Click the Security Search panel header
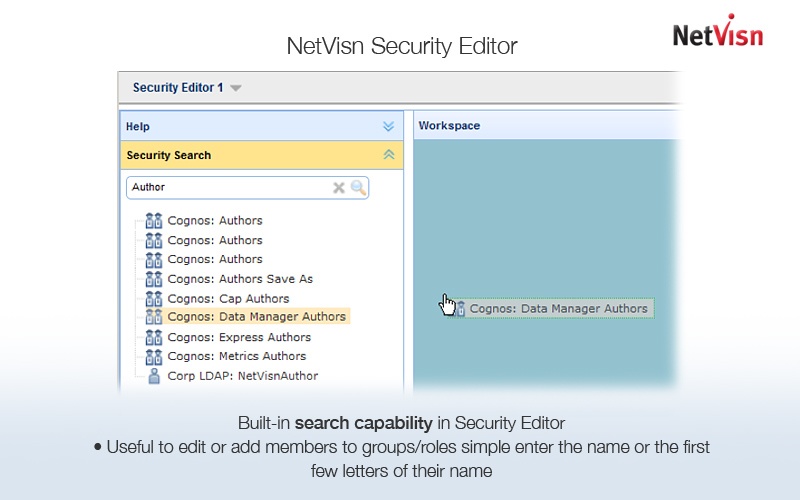The image size is (800, 500). (x=262, y=155)
